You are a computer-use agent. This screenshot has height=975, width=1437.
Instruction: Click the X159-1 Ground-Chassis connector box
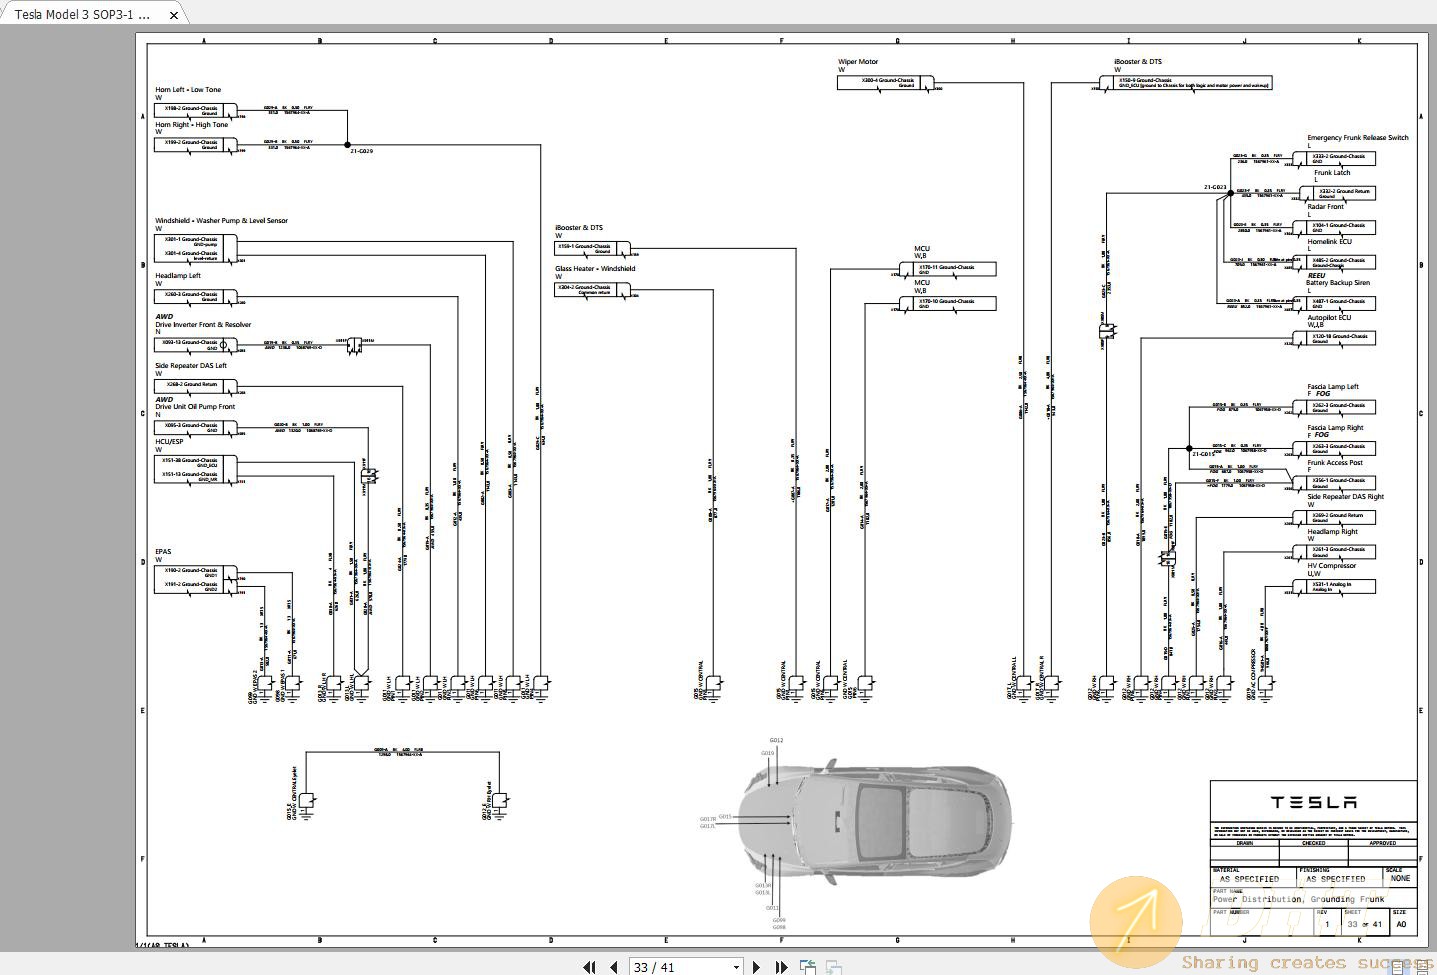[592, 248]
